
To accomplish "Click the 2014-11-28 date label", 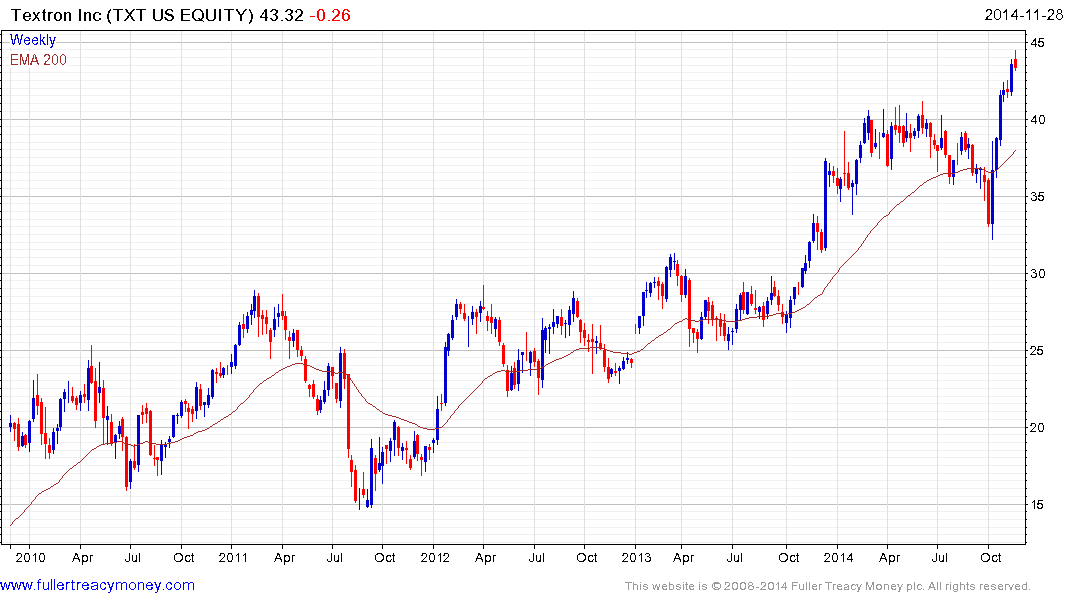I will pyautogui.click(x=1024, y=15).
